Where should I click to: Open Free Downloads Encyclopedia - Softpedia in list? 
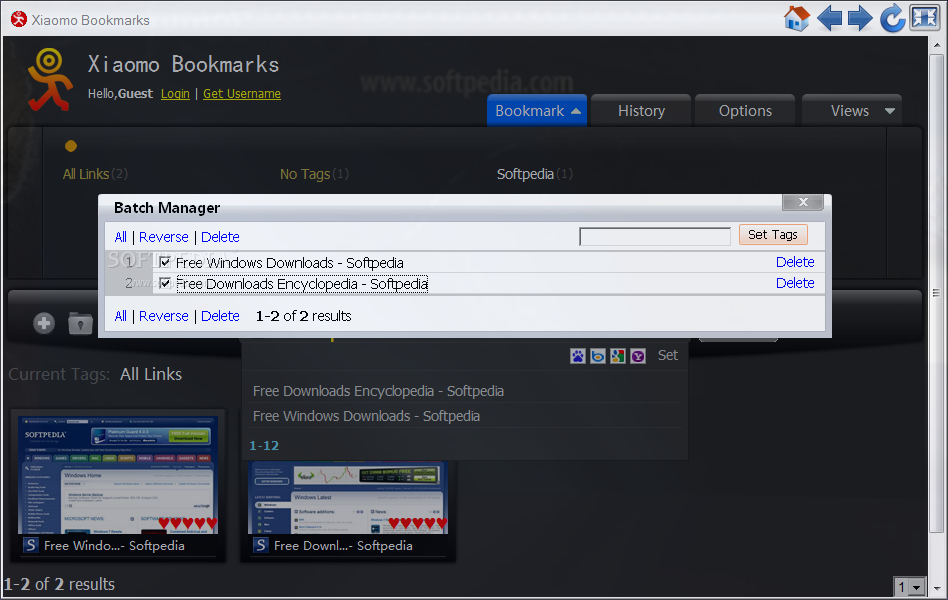pyautogui.click(x=378, y=391)
